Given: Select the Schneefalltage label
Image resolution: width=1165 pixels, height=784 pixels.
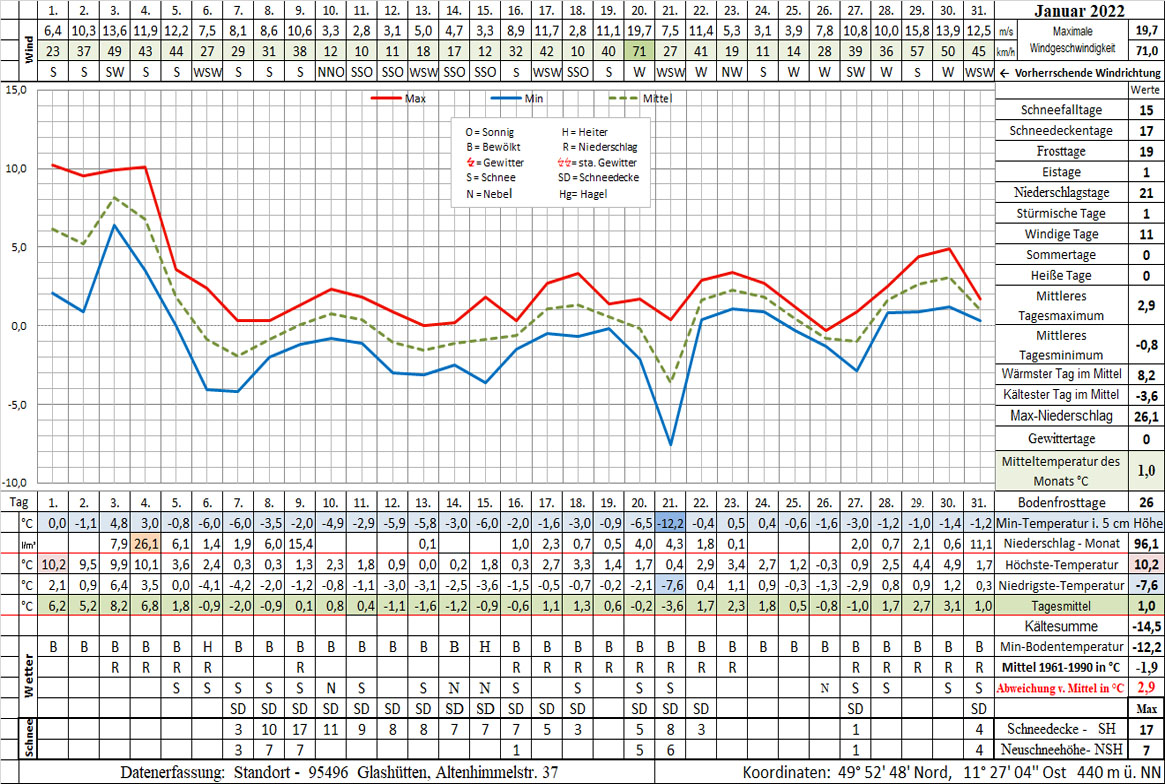Looking at the screenshot, I should 1059,110.
